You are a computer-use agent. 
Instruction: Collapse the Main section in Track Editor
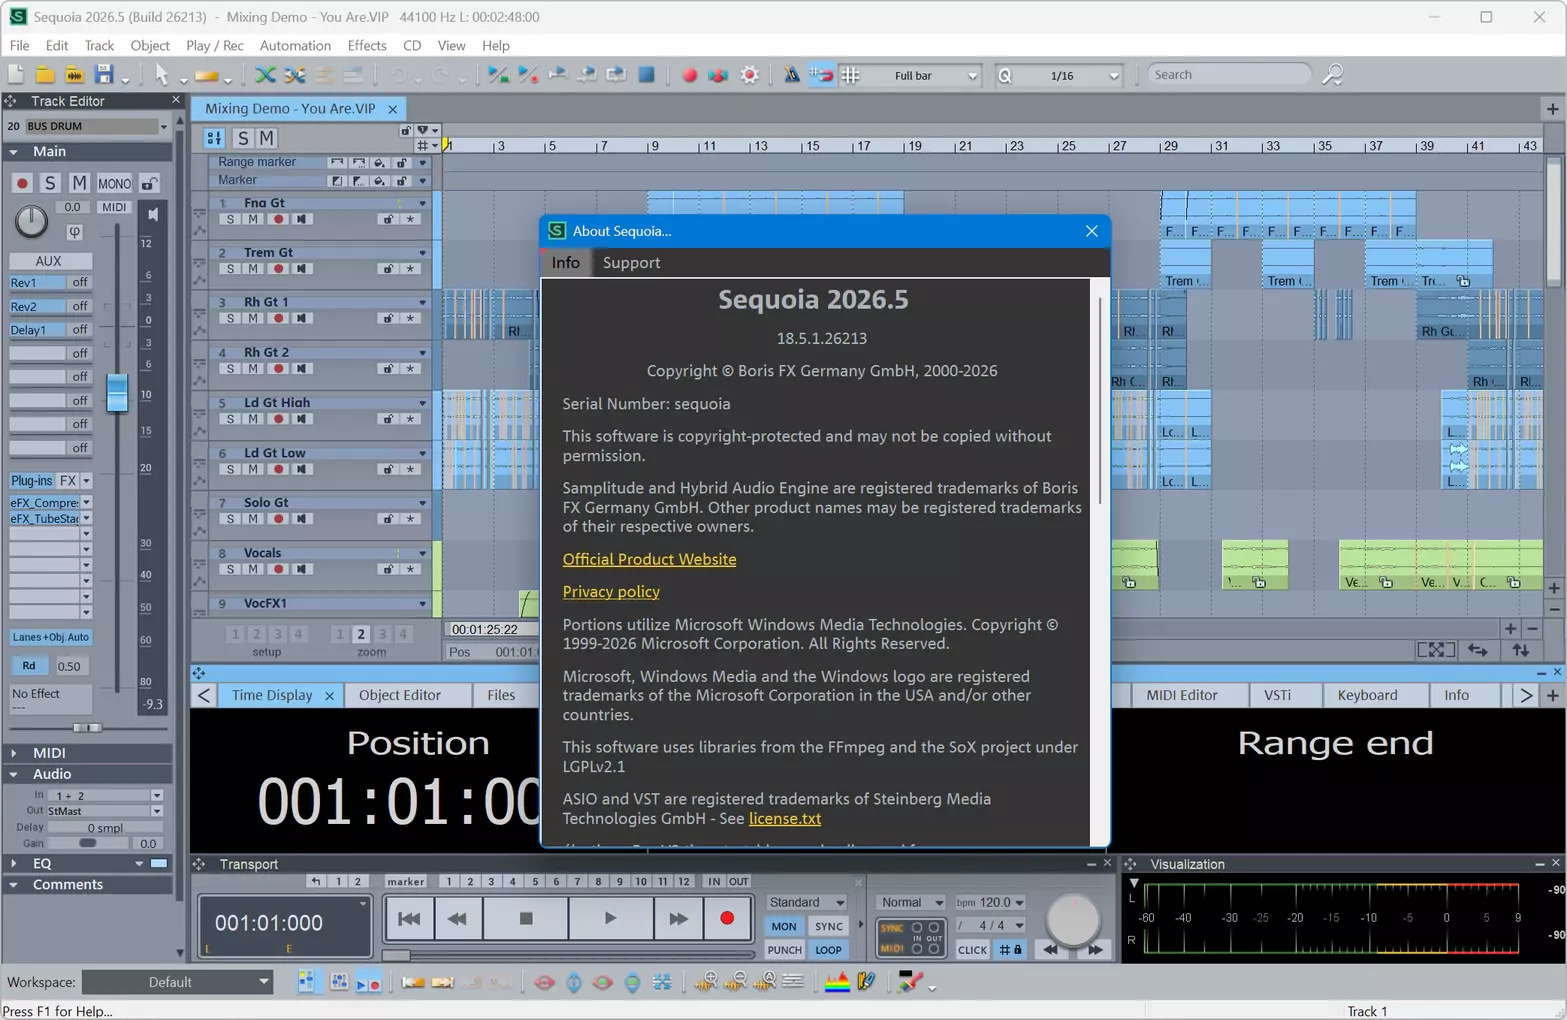(14, 152)
